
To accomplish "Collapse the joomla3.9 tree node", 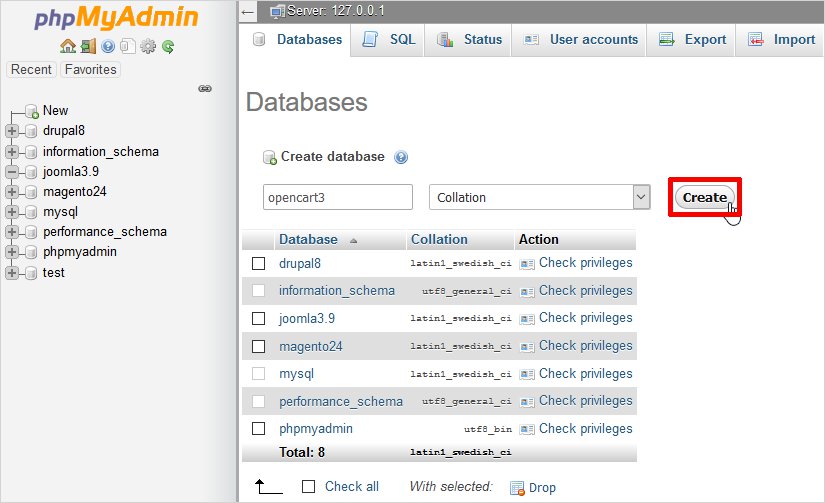I will (x=12, y=171).
